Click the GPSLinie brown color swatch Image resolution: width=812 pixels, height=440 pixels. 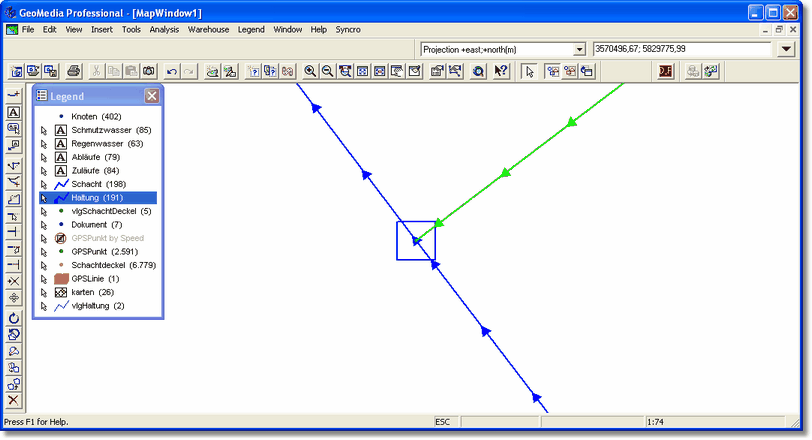[x=60, y=279]
